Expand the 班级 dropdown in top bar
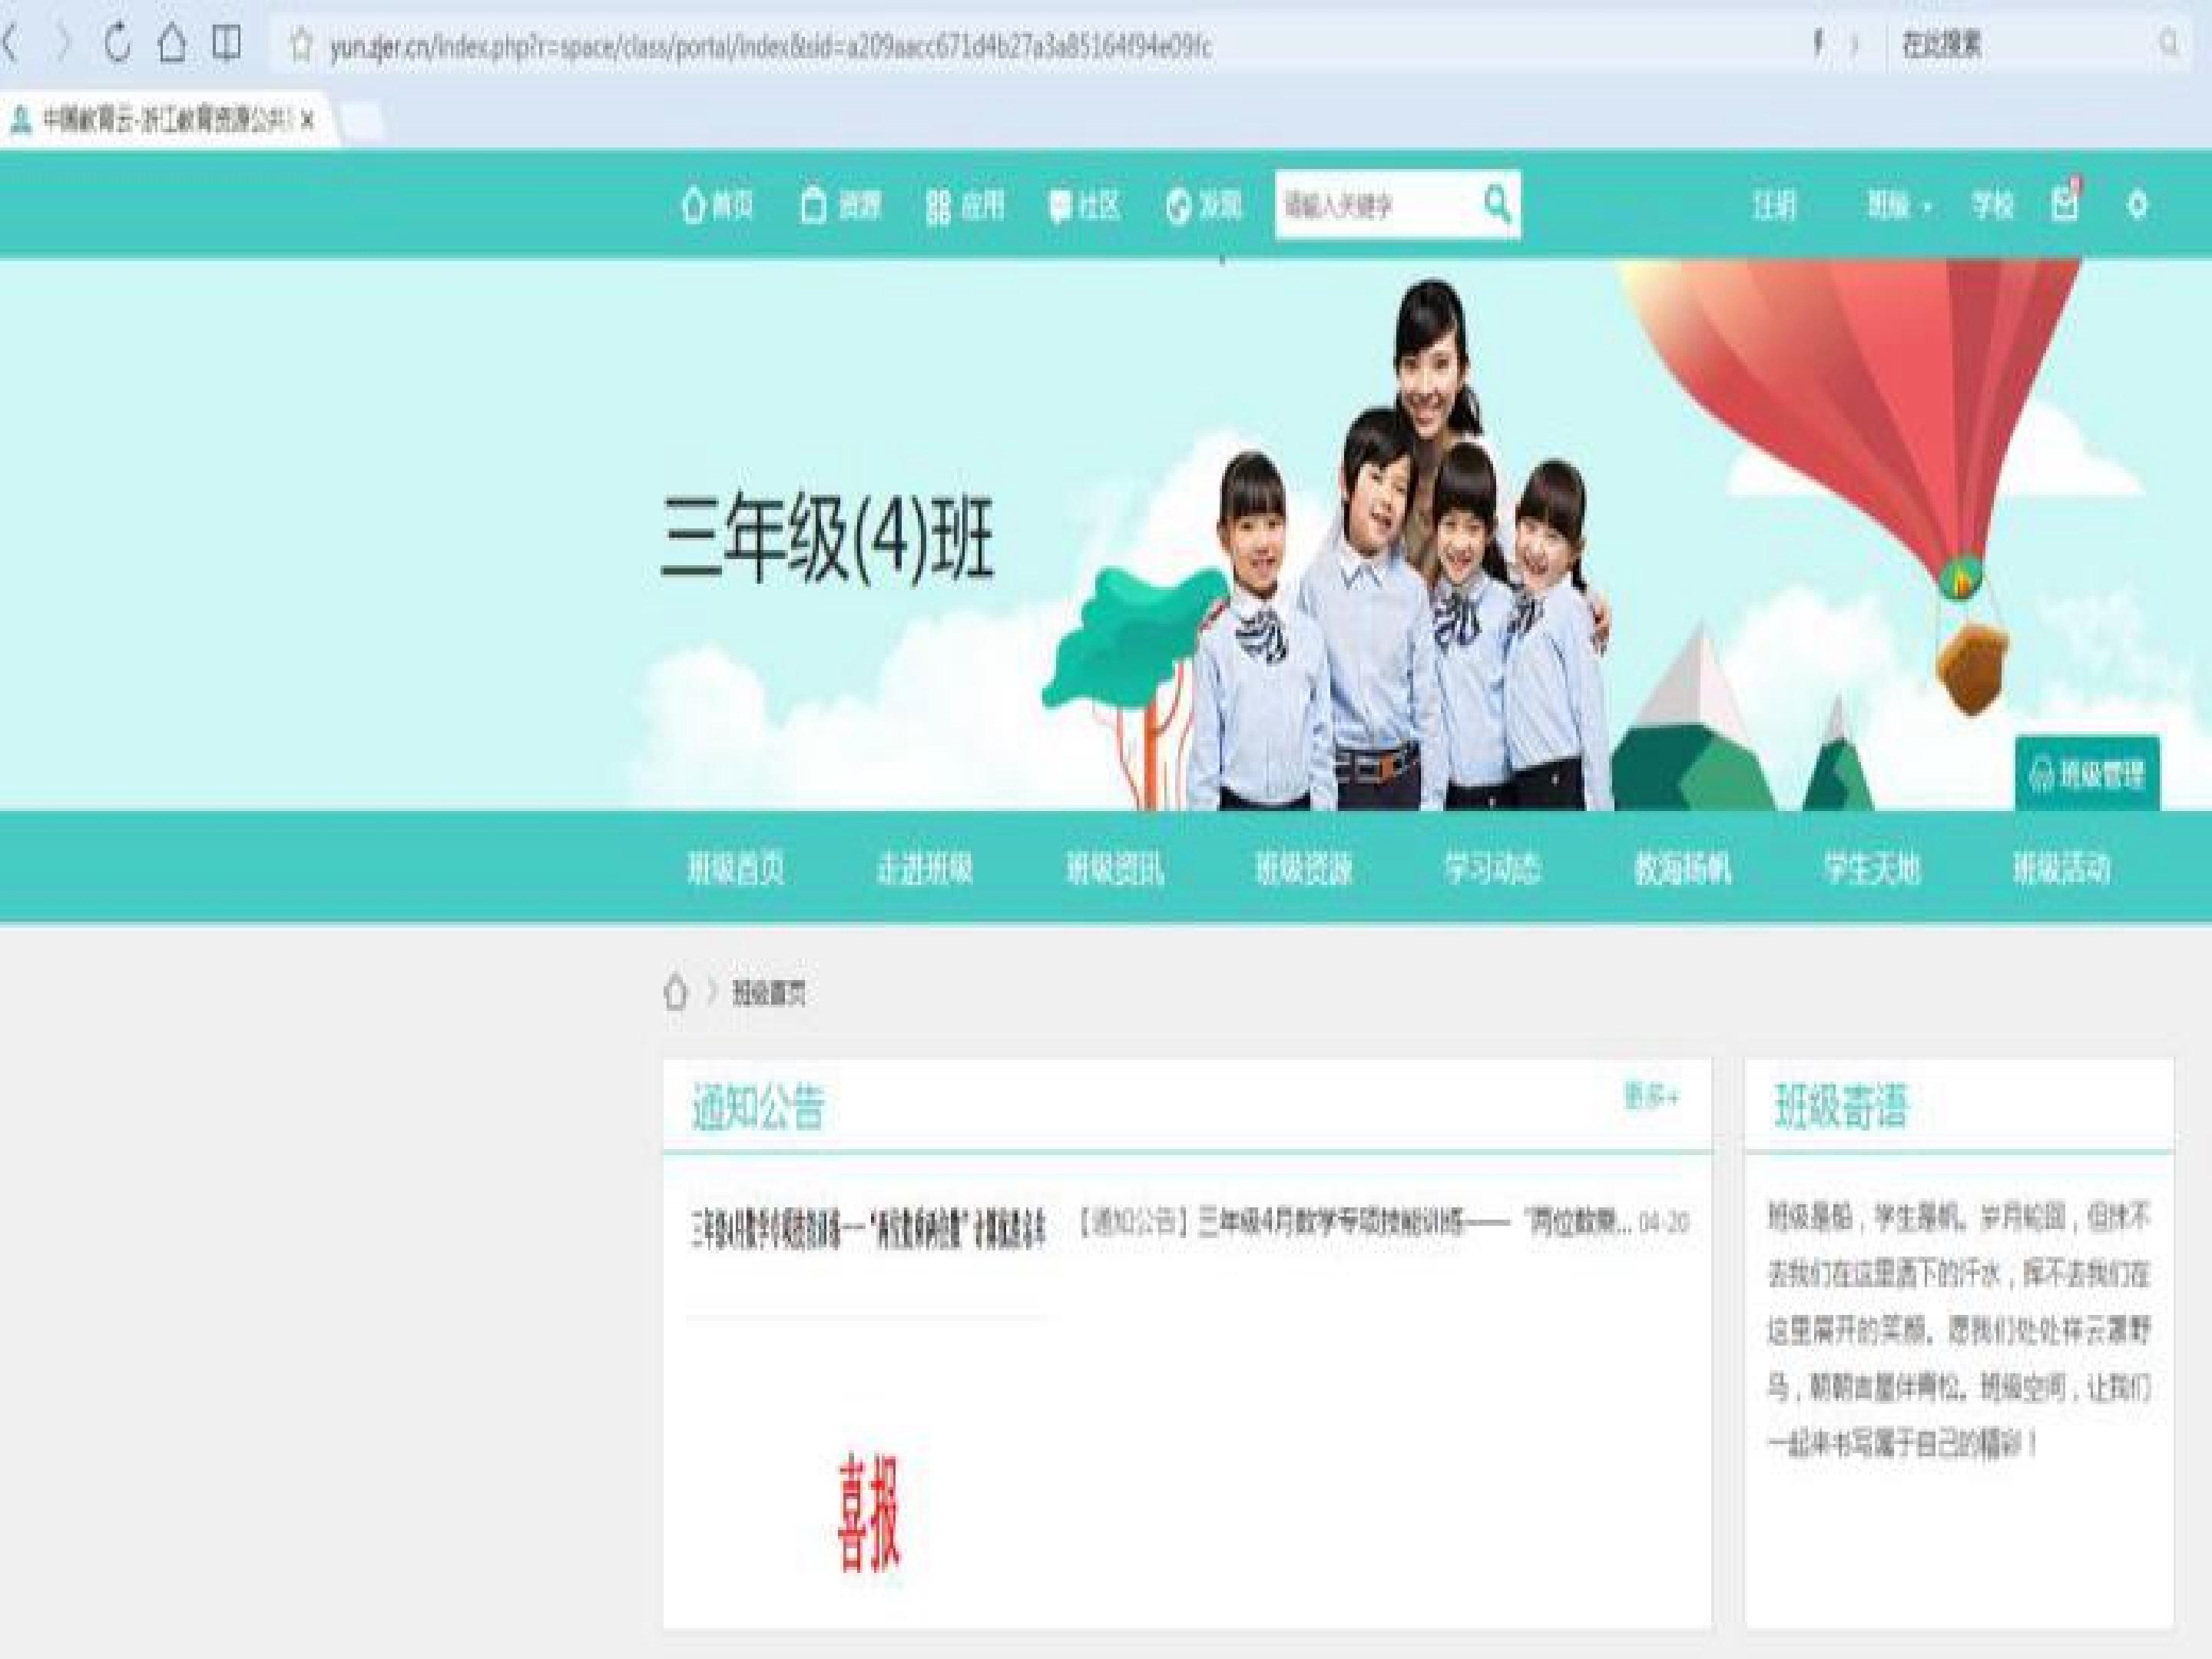The width and height of the screenshot is (2212, 1659). click(1899, 206)
